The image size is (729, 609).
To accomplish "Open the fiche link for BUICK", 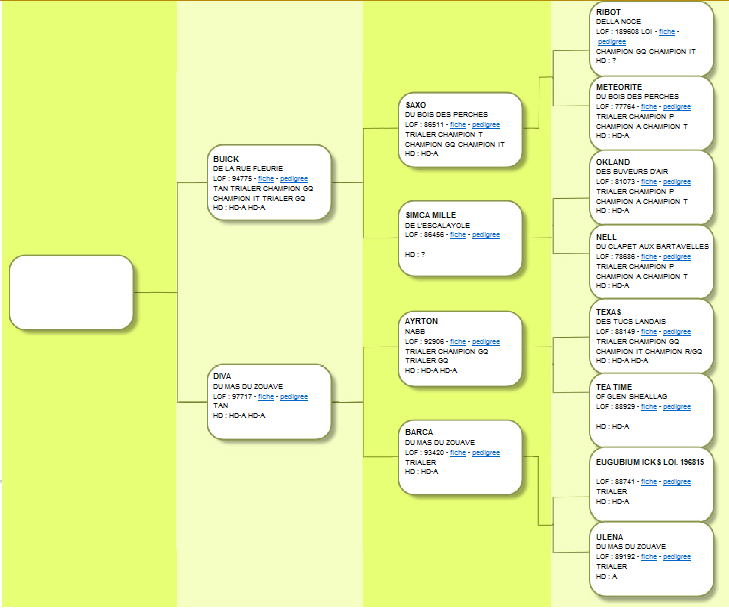I will (266, 178).
